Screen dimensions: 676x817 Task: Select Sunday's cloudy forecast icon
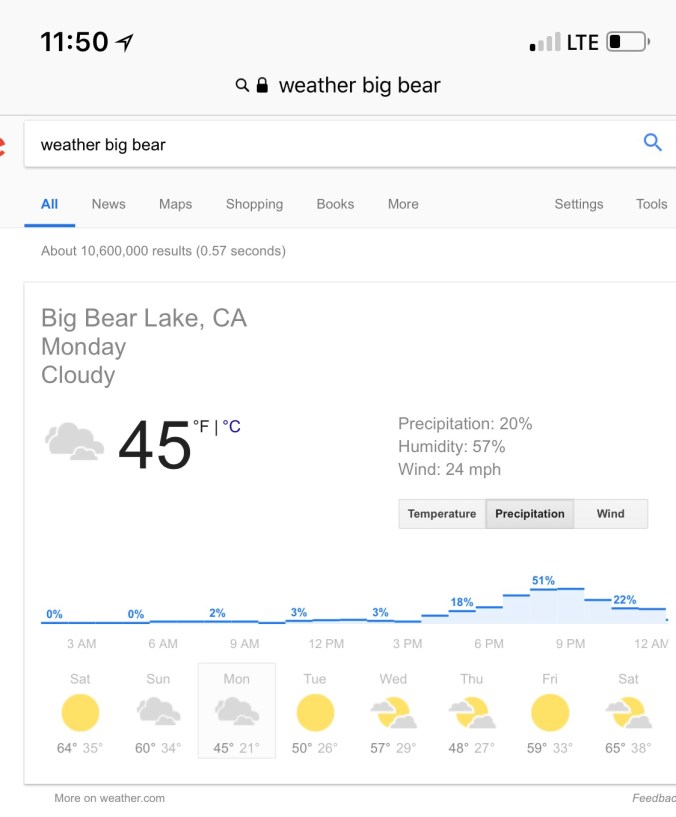click(158, 712)
